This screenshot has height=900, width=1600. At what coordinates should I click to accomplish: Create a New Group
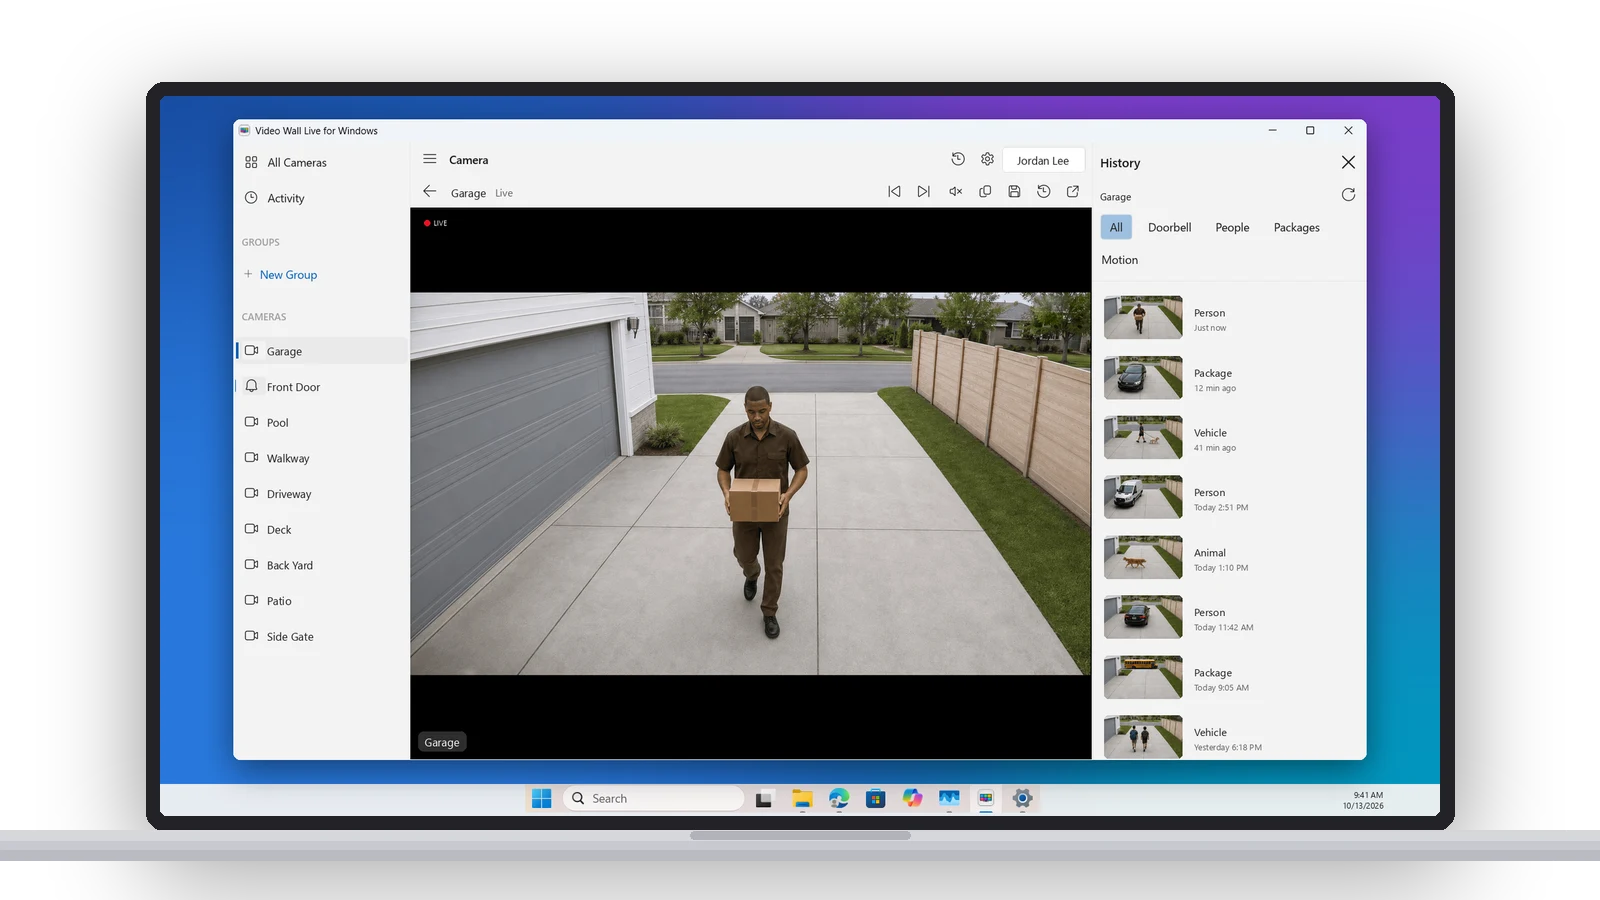pyautogui.click(x=280, y=274)
